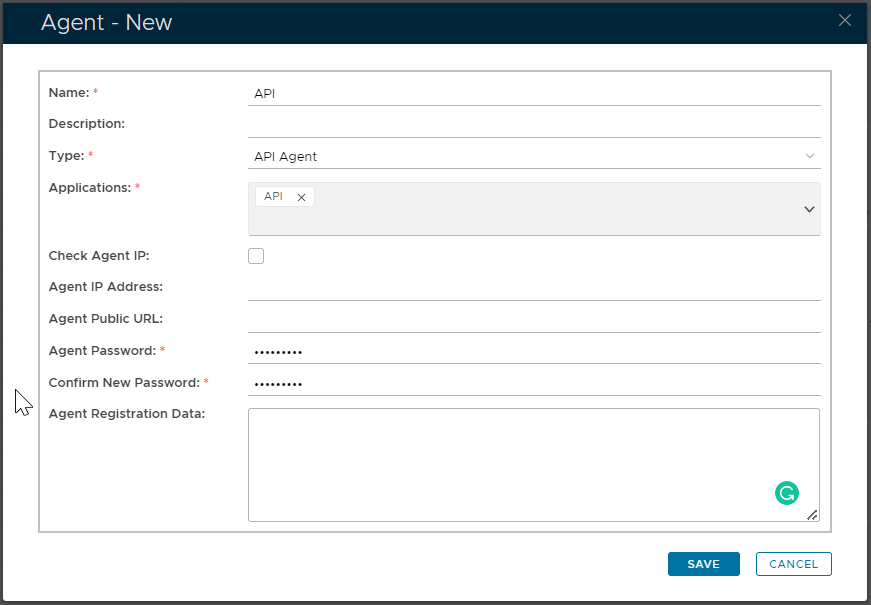Expand the Type dropdown chevron

pos(810,156)
